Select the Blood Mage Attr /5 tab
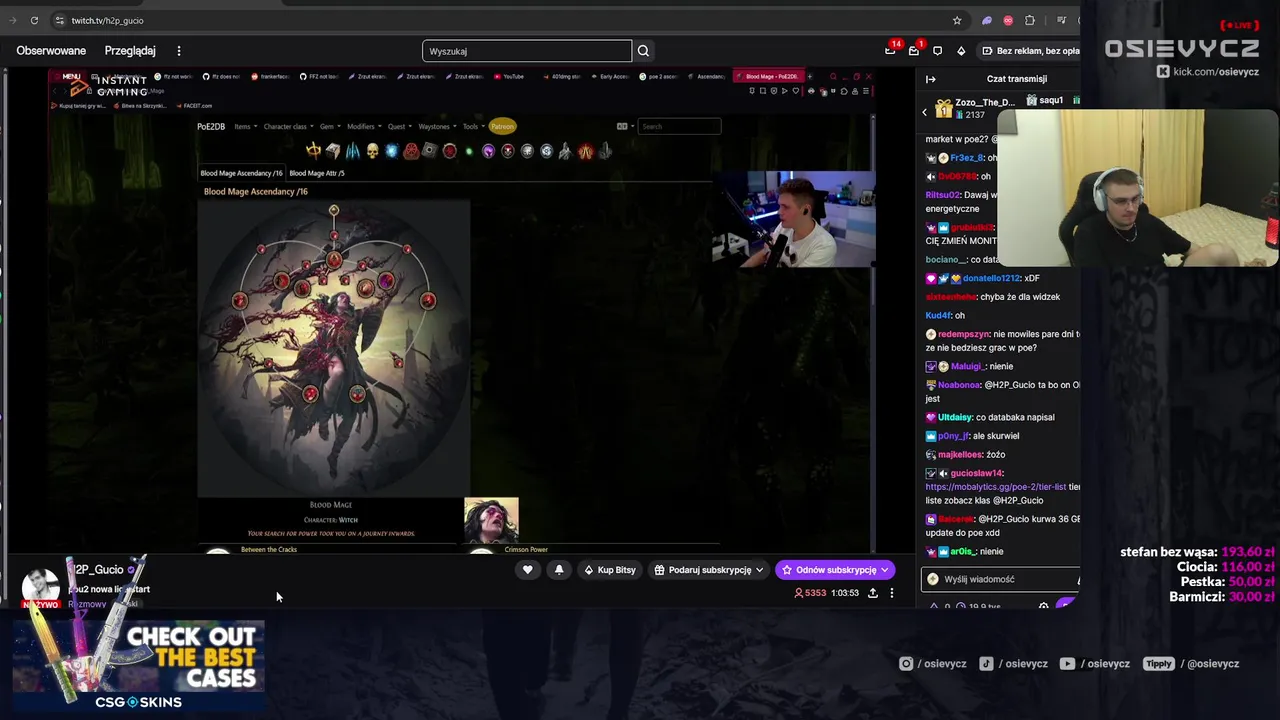 click(x=317, y=173)
